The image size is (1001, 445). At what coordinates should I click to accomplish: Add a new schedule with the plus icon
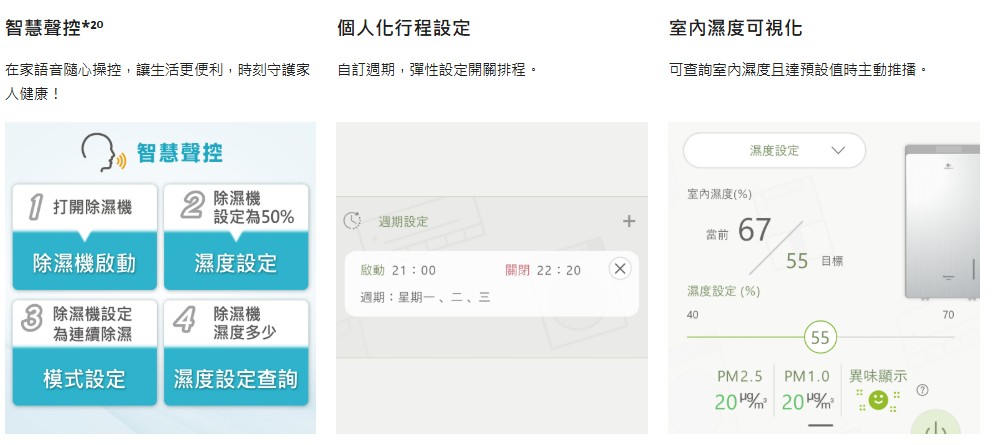[628, 221]
